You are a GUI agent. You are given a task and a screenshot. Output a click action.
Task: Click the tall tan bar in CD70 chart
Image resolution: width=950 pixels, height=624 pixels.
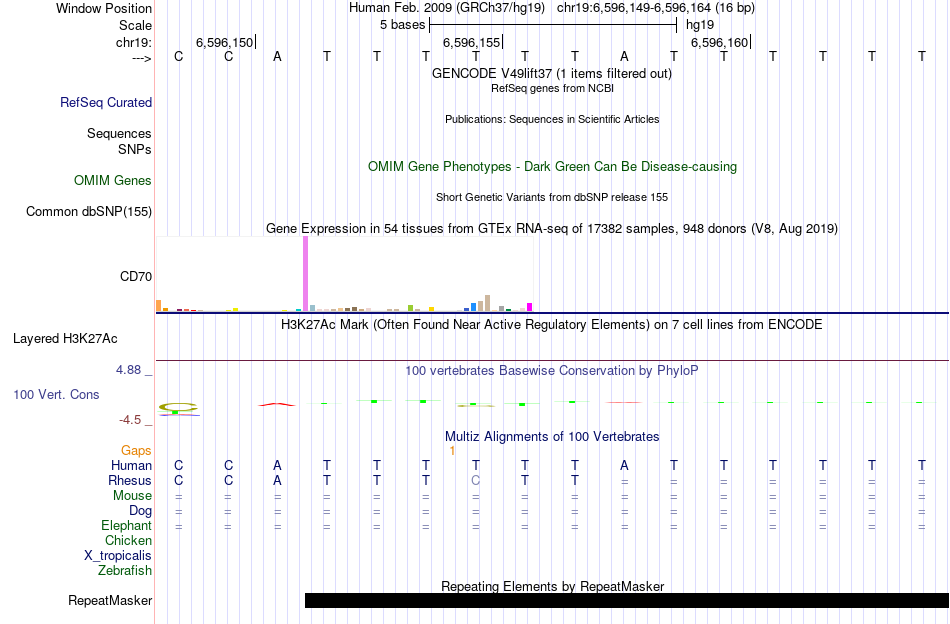[x=487, y=304]
